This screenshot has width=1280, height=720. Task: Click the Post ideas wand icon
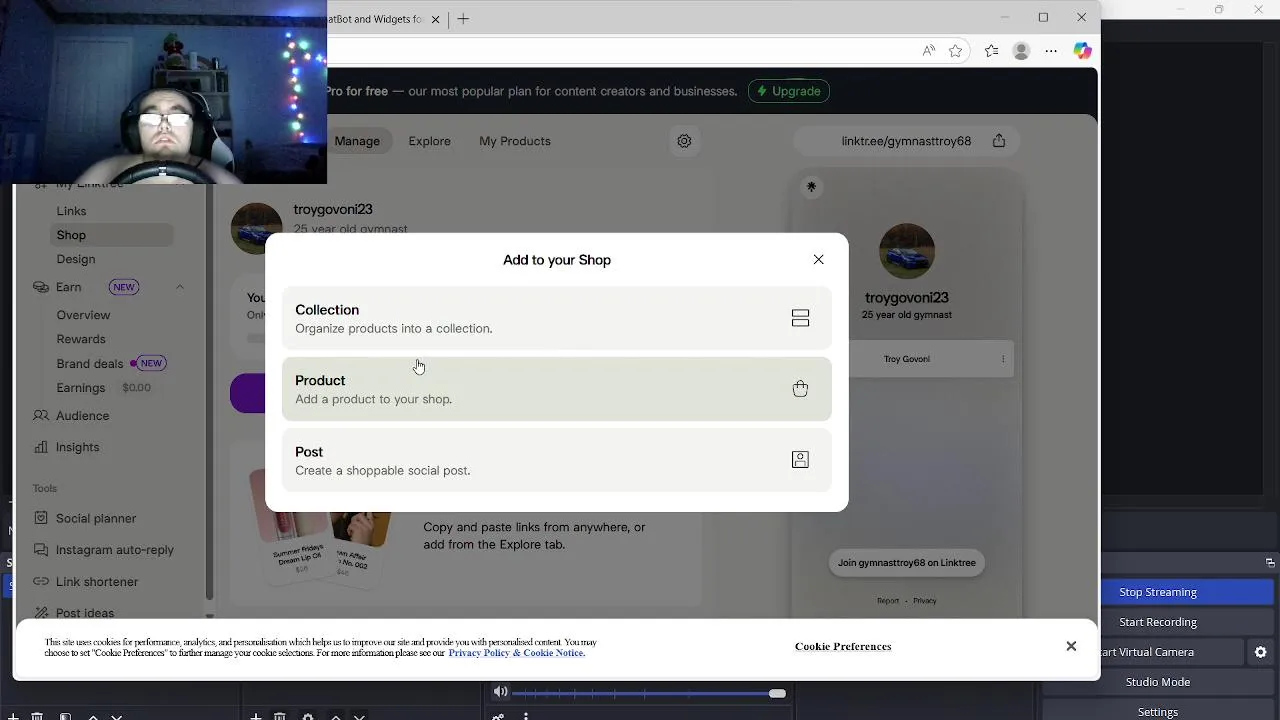[x=41, y=612]
